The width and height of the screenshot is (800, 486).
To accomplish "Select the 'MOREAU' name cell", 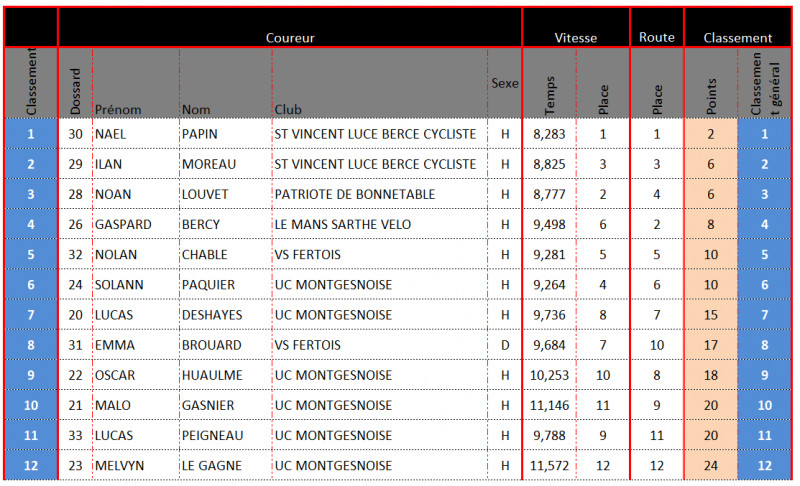I will tap(207, 163).
